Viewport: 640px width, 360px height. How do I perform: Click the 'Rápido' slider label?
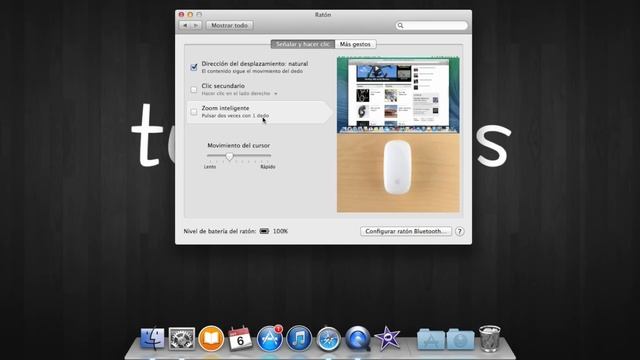(x=268, y=167)
